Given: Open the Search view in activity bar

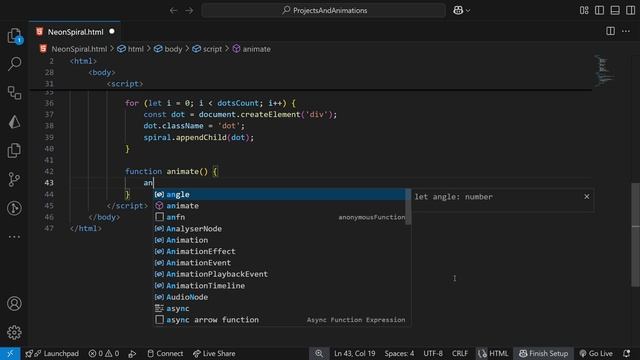Looking at the screenshot, I should [15, 64].
